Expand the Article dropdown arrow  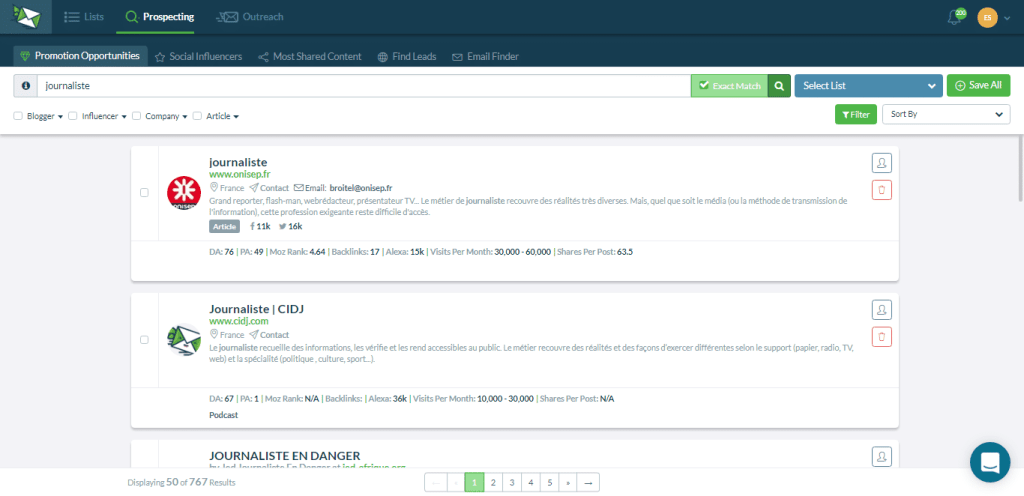(x=236, y=117)
